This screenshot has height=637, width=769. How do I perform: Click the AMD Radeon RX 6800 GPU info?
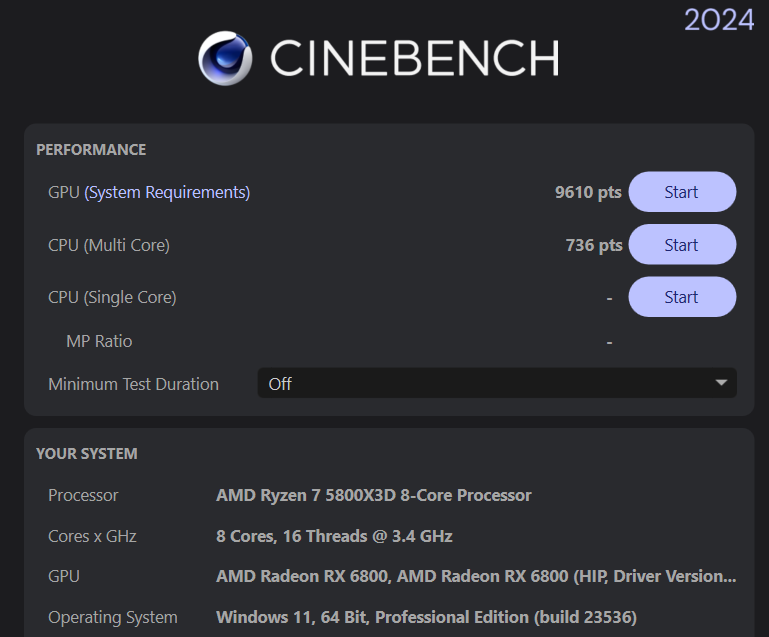pos(476,576)
